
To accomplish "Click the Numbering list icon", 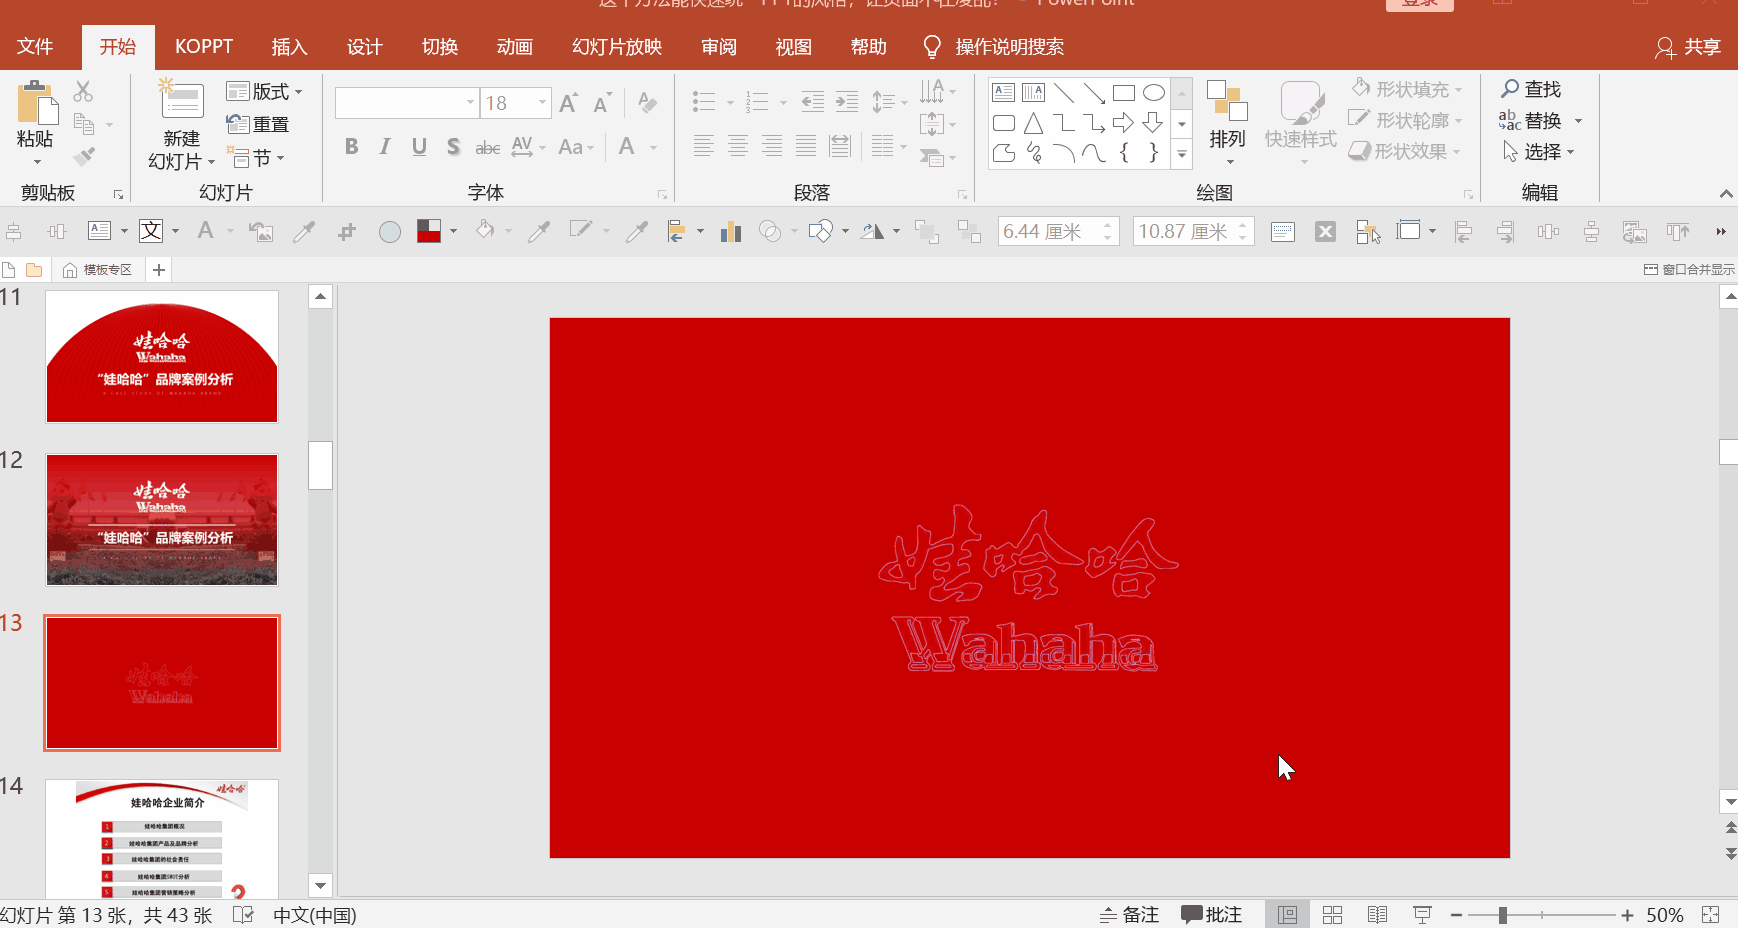I will point(758,101).
